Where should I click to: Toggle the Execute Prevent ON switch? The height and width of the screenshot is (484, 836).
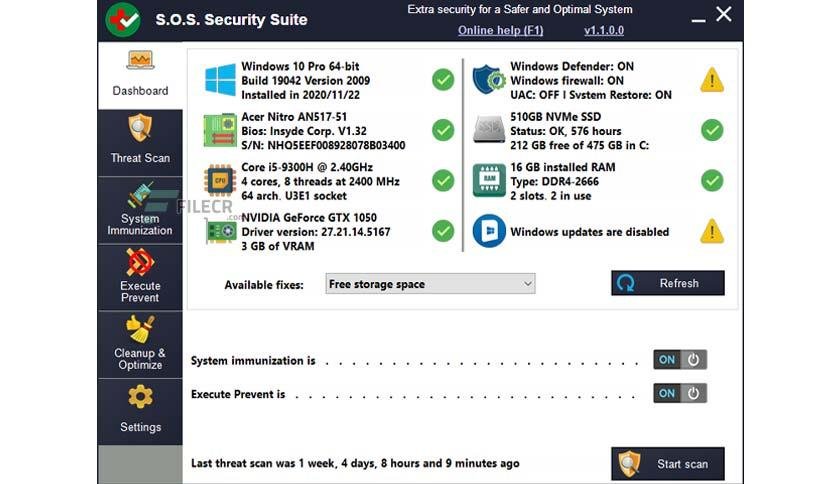680,393
